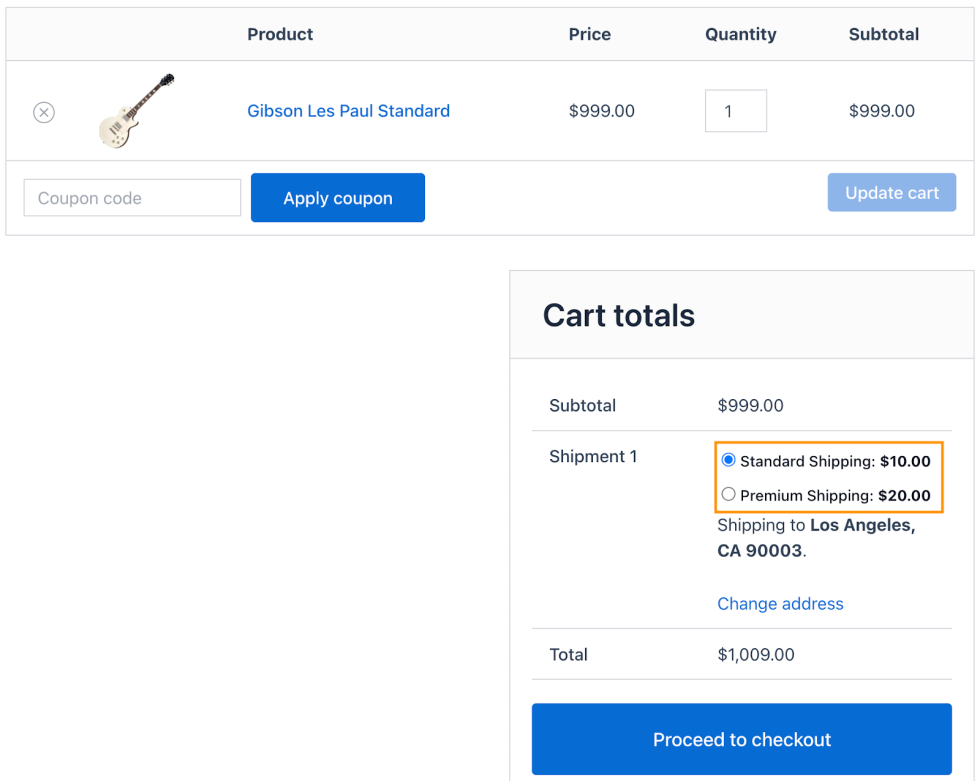The height and width of the screenshot is (781, 980).
Task: Click the quantity input box
Action: (735, 111)
